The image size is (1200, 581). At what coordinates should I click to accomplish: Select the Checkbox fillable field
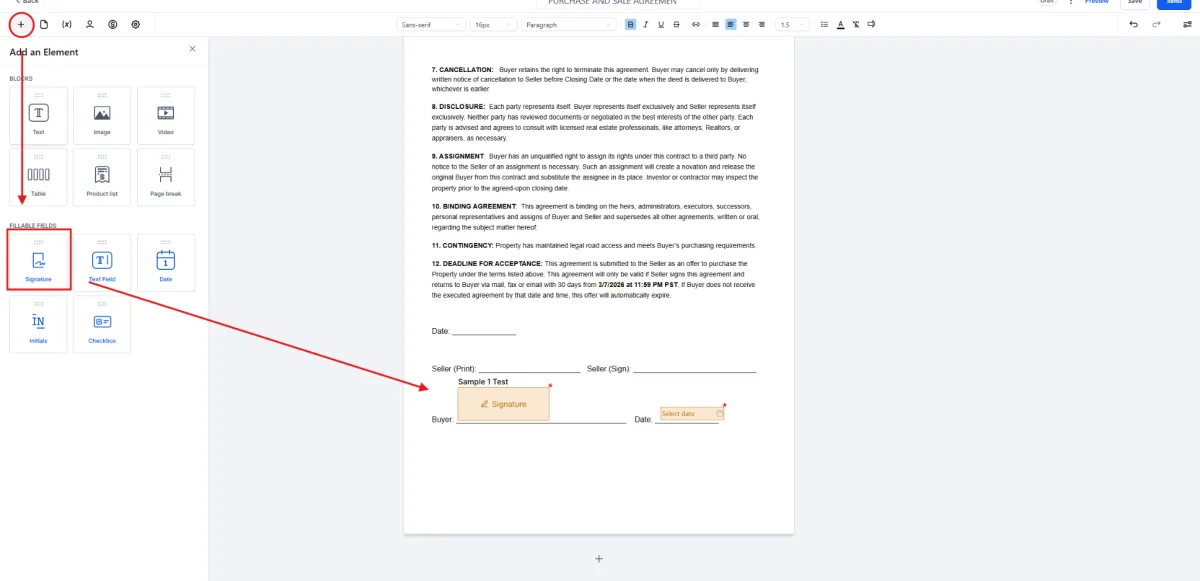(102, 324)
